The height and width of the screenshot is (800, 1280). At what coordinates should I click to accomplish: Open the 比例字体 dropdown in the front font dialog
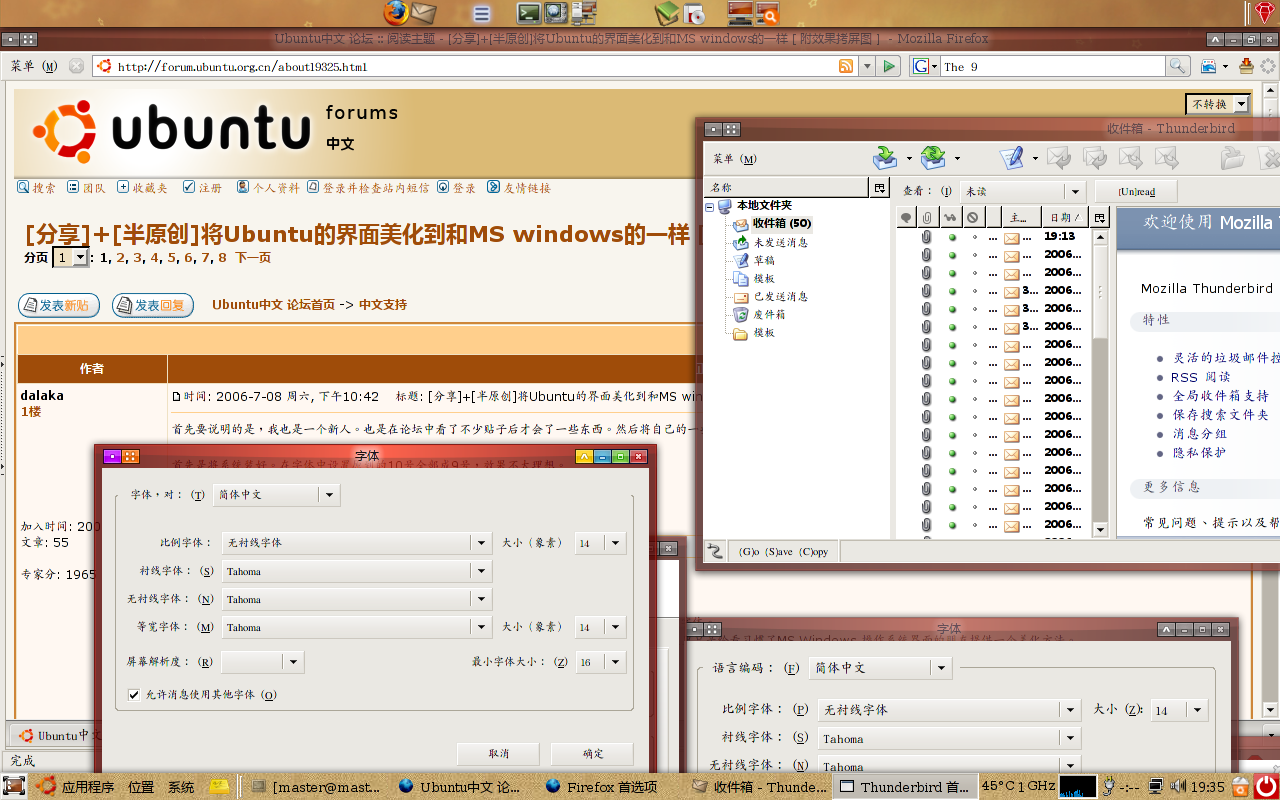pos(356,542)
